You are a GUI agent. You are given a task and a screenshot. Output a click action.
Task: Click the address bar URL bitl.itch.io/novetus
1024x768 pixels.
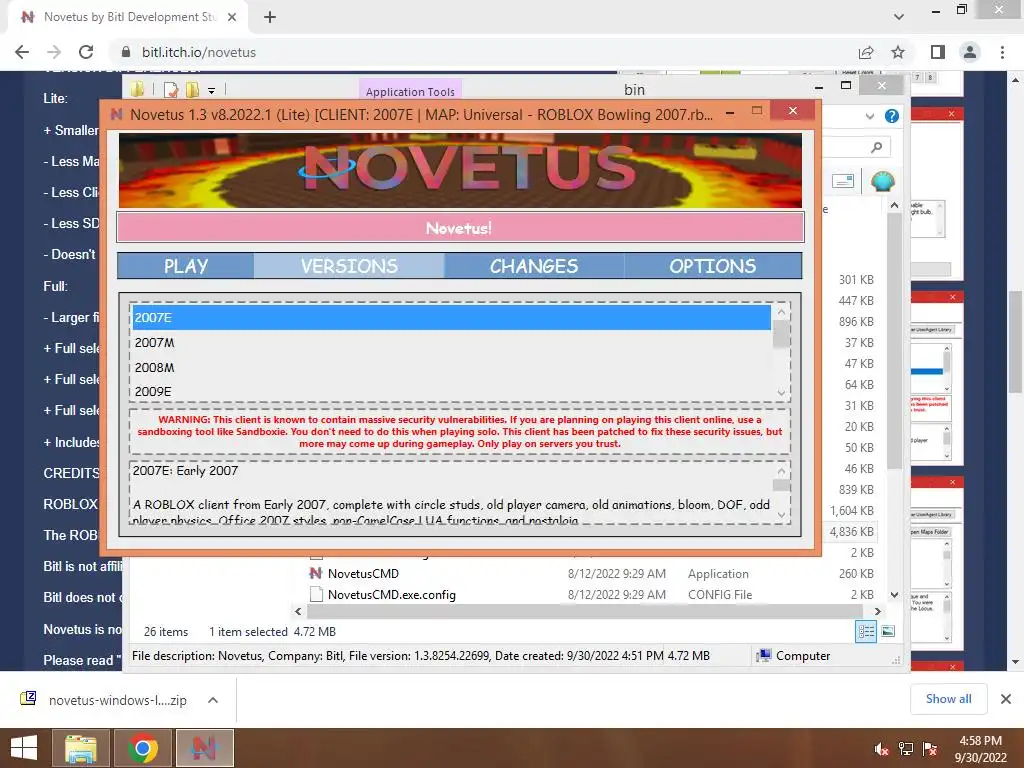pos(199,52)
